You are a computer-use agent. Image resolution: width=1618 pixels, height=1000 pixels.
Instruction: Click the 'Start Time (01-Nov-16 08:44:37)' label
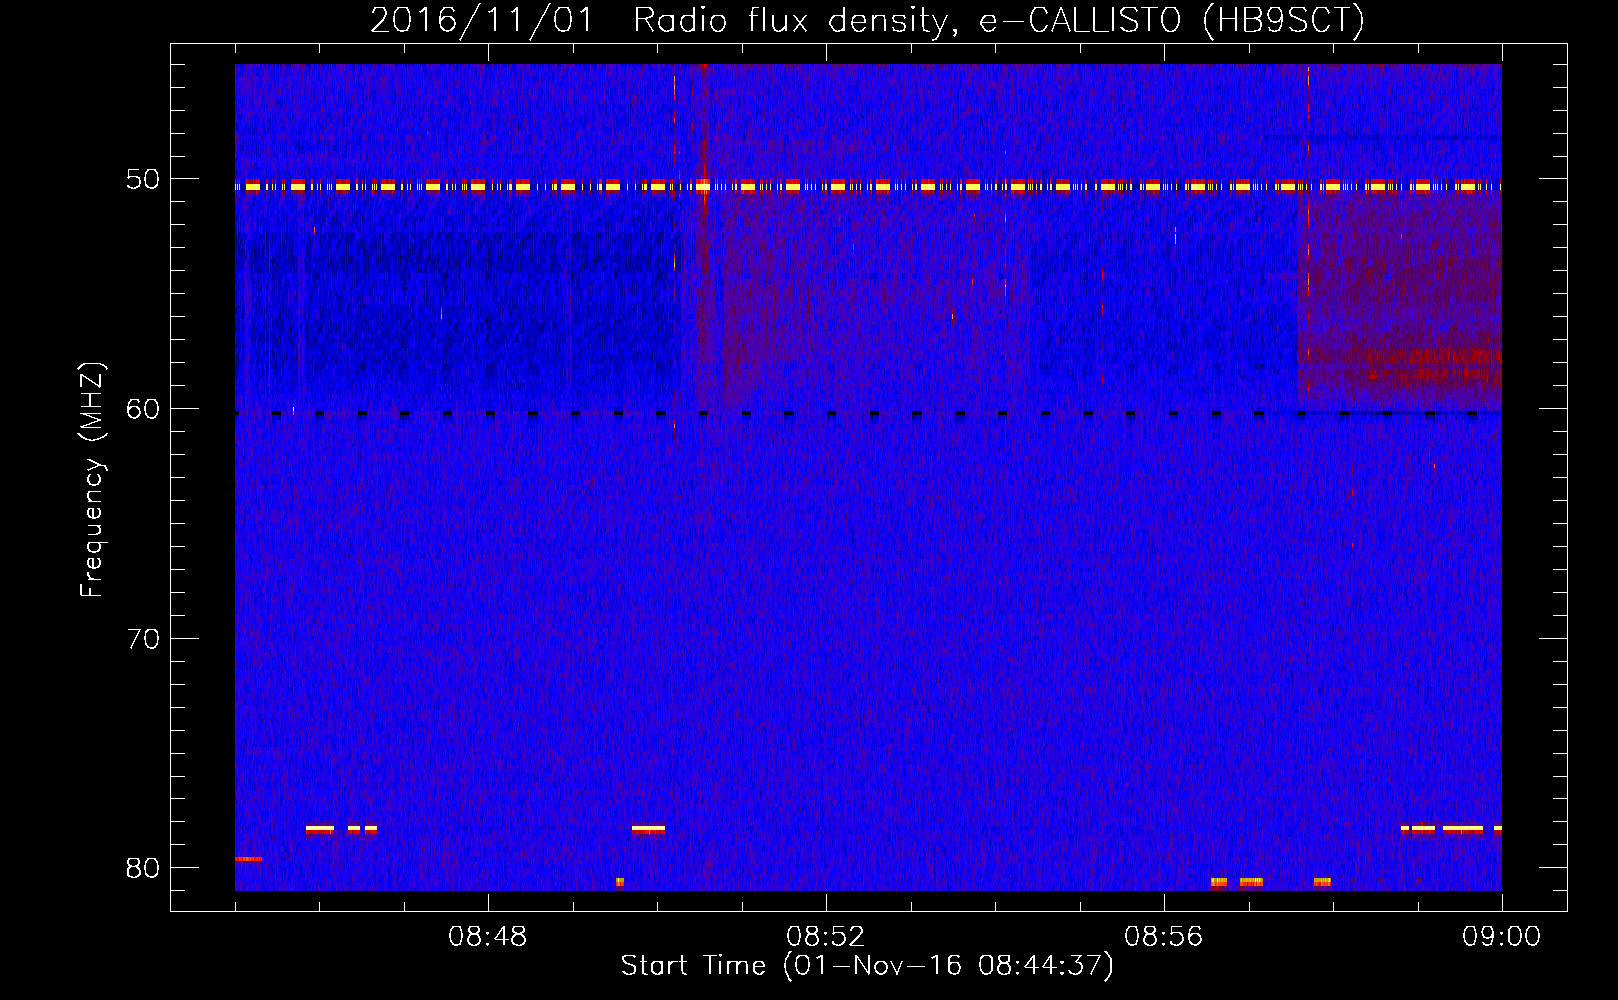pyautogui.click(x=867, y=966)
